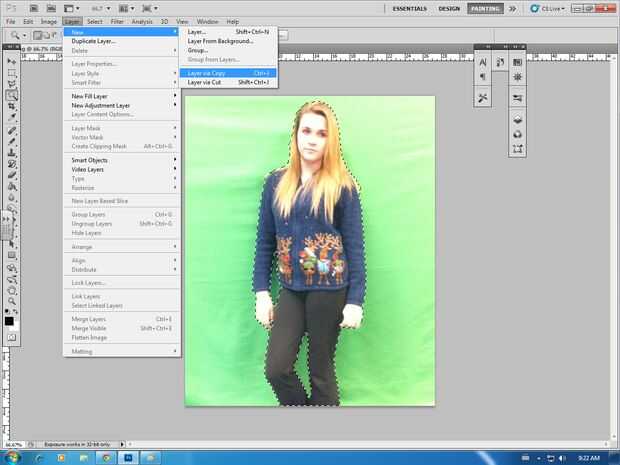
Task: Open the Filter menu
Action: tap(117, 21)
